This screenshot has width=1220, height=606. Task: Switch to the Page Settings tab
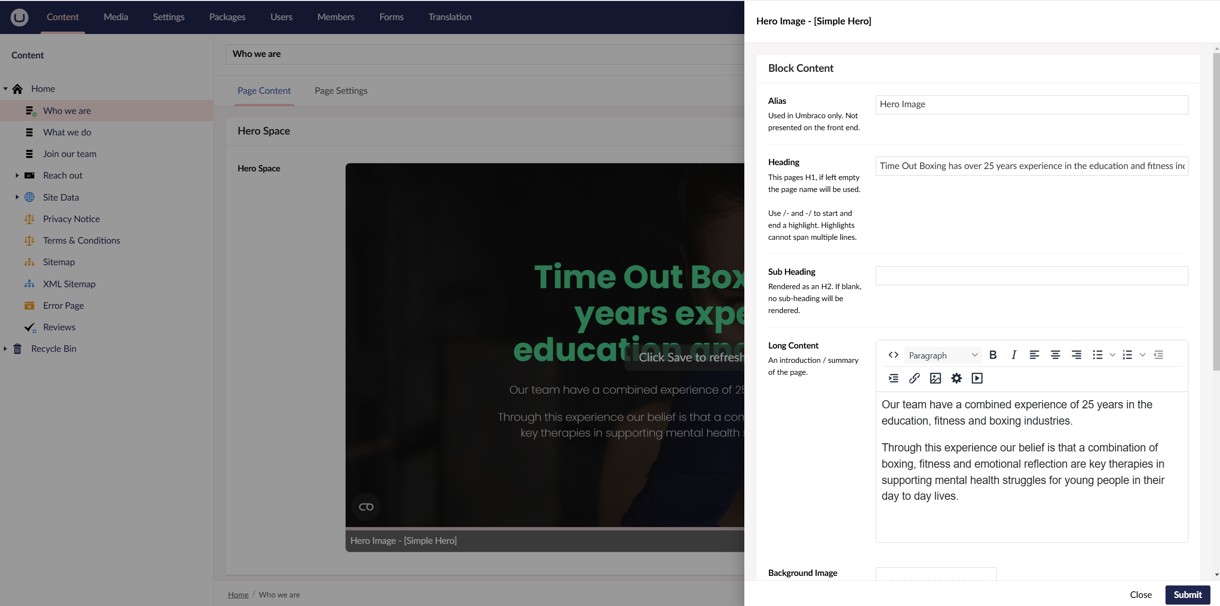click(x=340, y=90)
